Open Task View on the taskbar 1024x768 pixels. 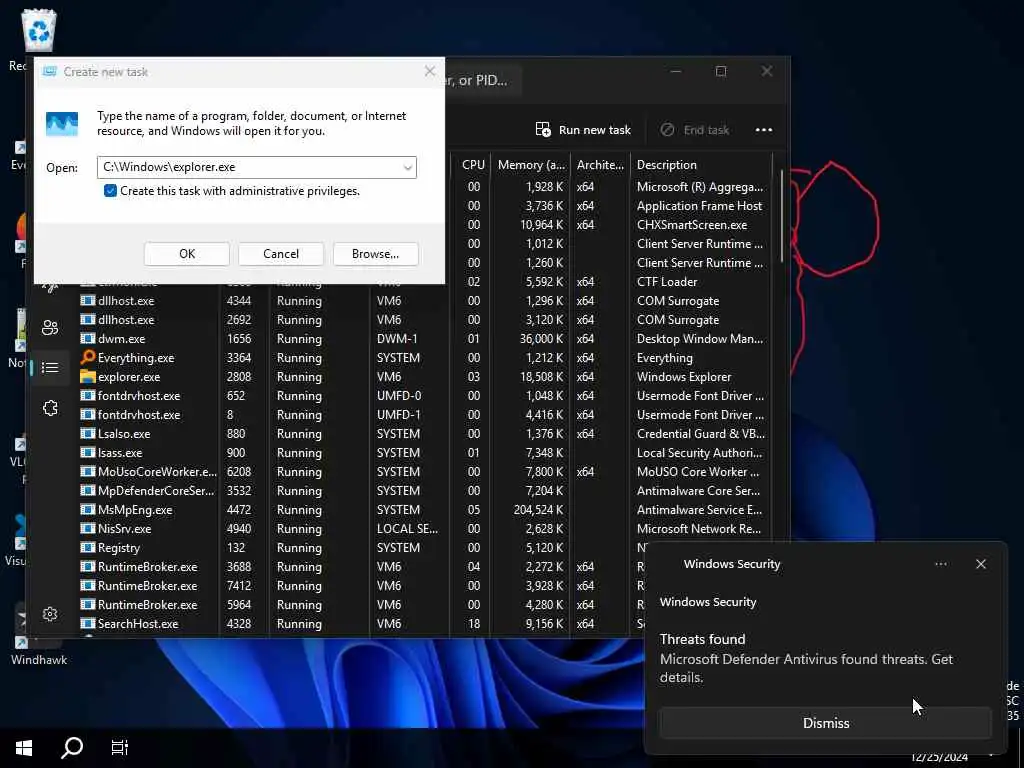[120, 747]
